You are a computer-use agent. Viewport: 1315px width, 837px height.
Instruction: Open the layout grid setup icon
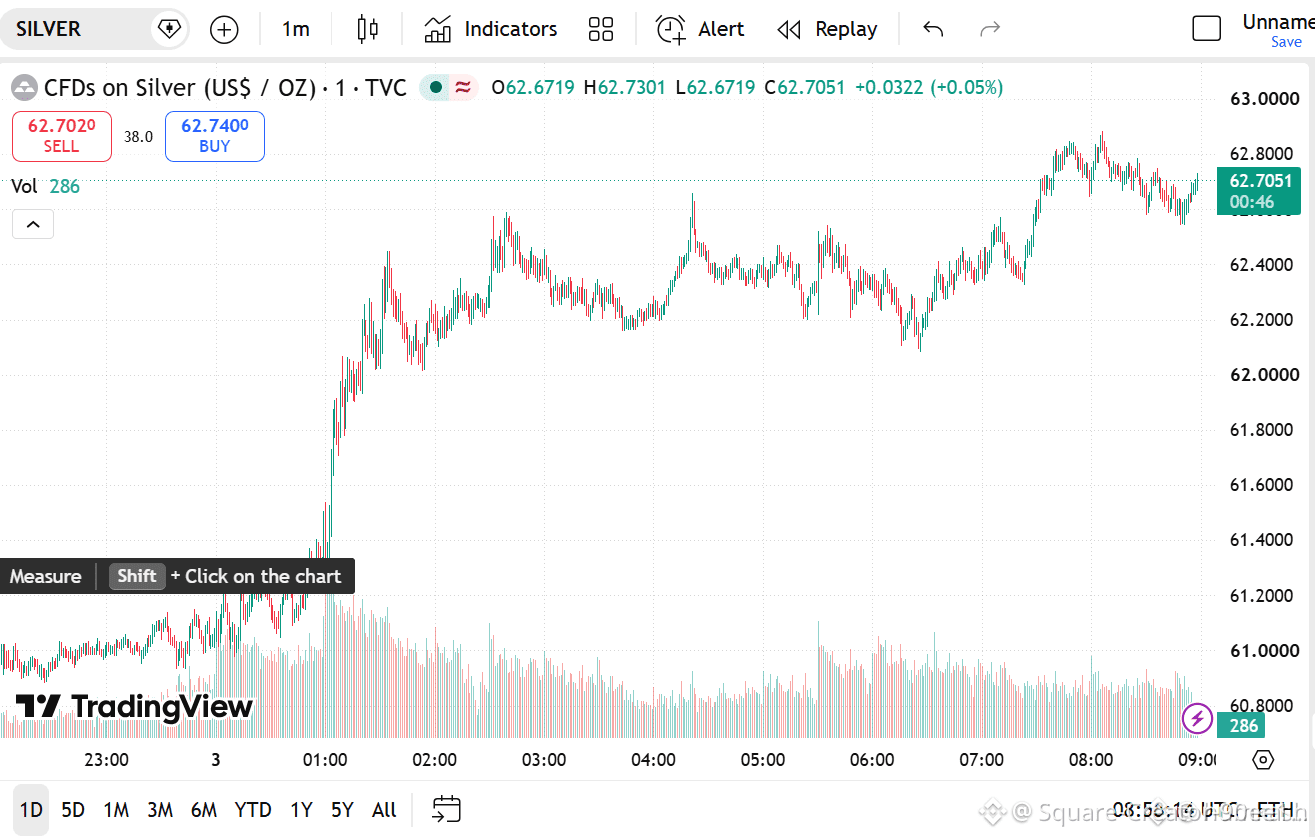point(601,29)
